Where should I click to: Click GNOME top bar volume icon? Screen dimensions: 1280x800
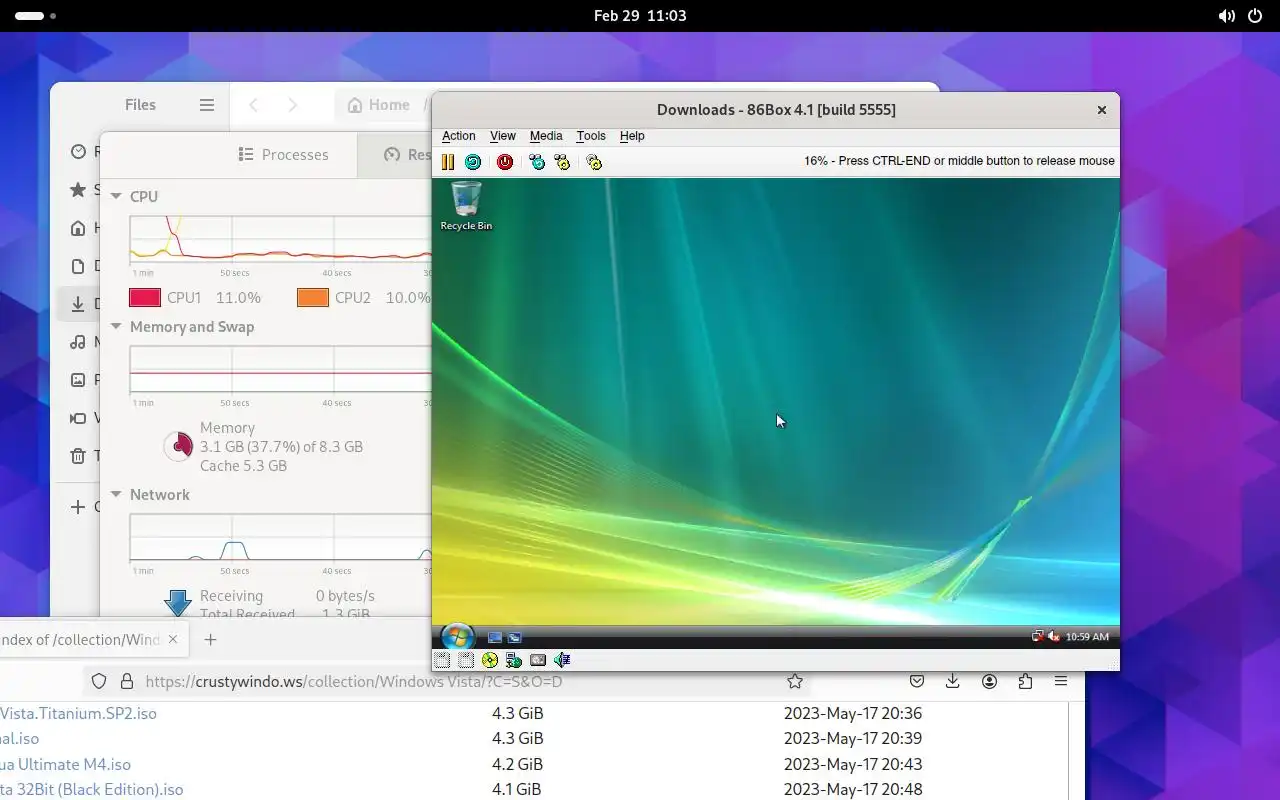1226,16
